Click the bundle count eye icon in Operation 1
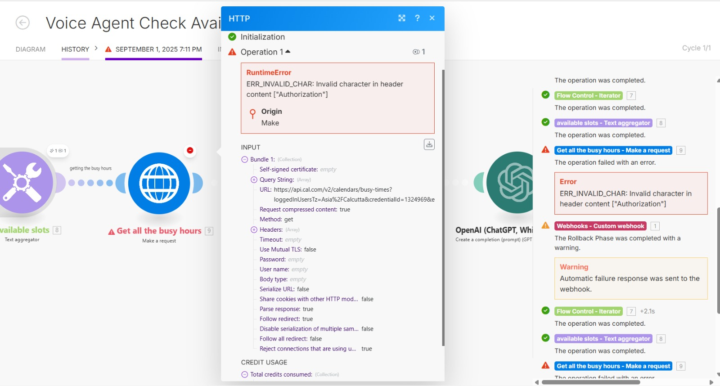 [x=416, y=52]
